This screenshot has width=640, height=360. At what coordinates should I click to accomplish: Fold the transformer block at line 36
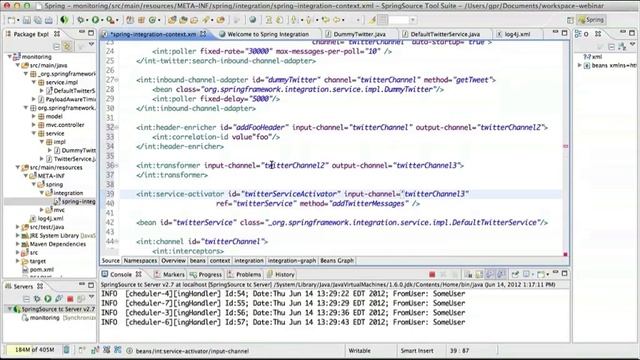(x=117, y=165)
